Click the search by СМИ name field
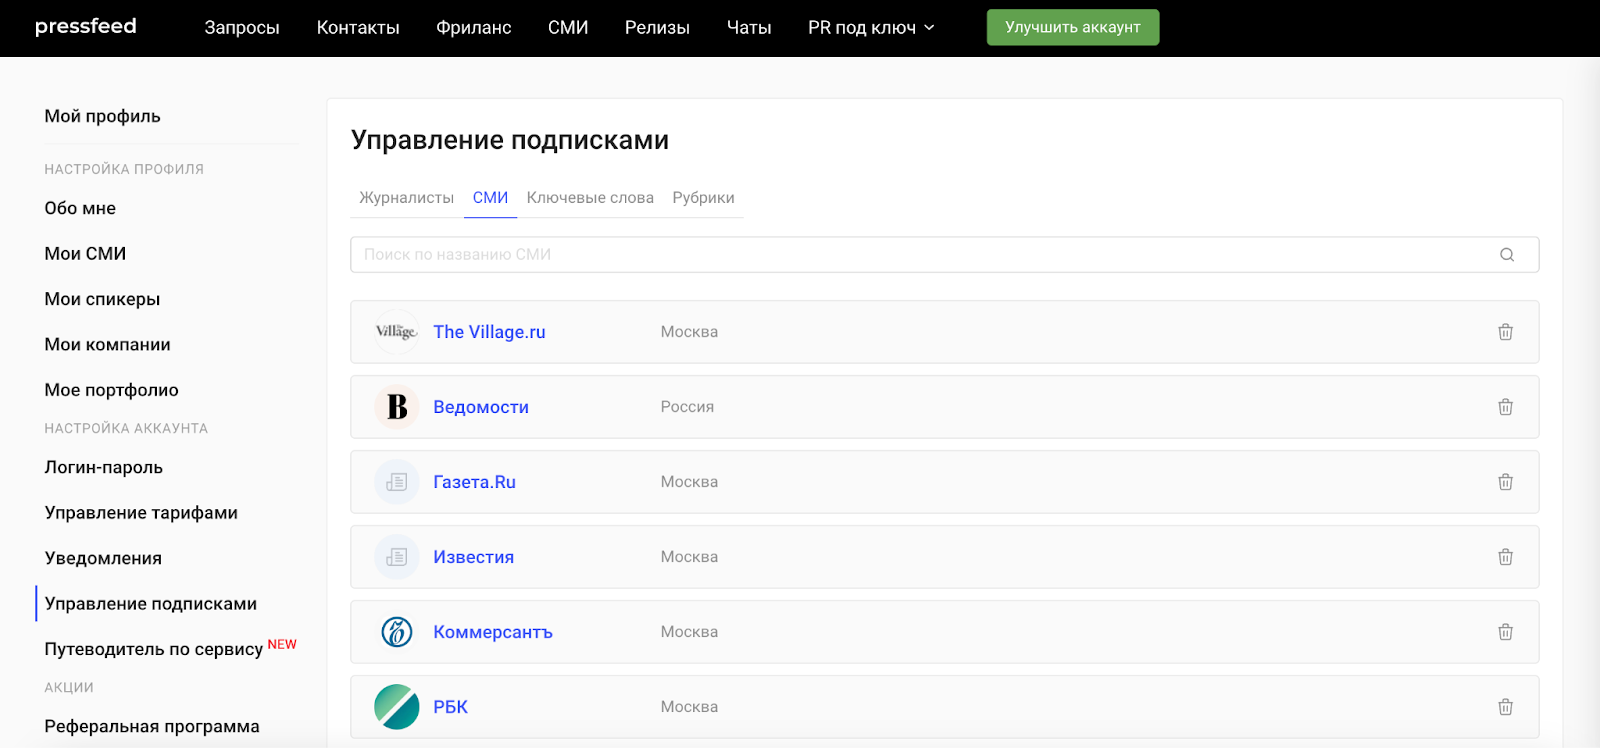The image size is (1600, 748). 944,255
